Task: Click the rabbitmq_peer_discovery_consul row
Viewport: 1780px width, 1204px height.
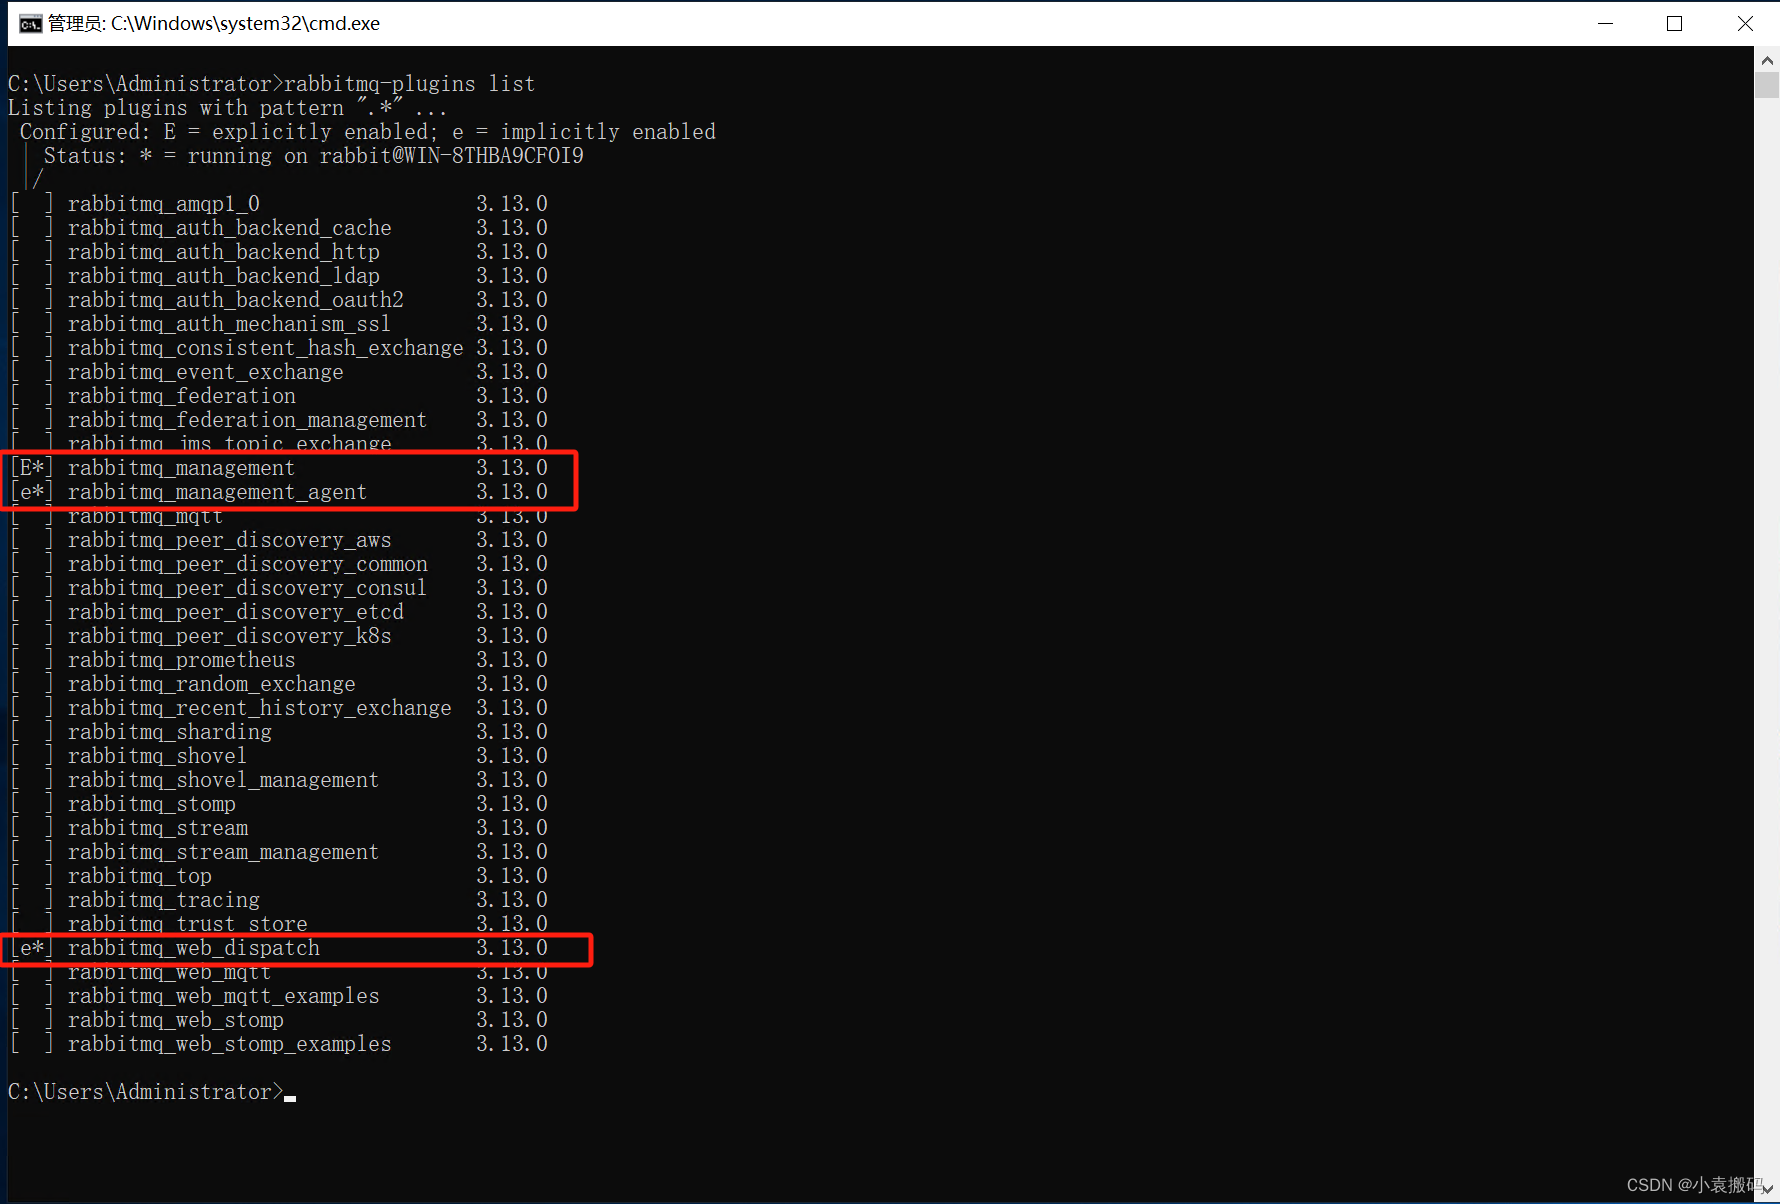Action: (280, 588)
